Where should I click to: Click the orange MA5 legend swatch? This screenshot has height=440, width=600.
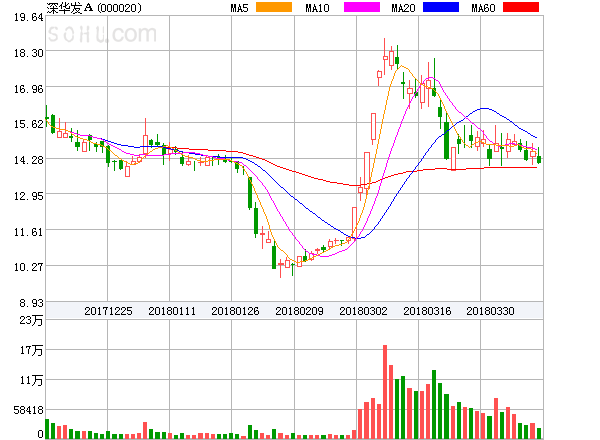274,7
